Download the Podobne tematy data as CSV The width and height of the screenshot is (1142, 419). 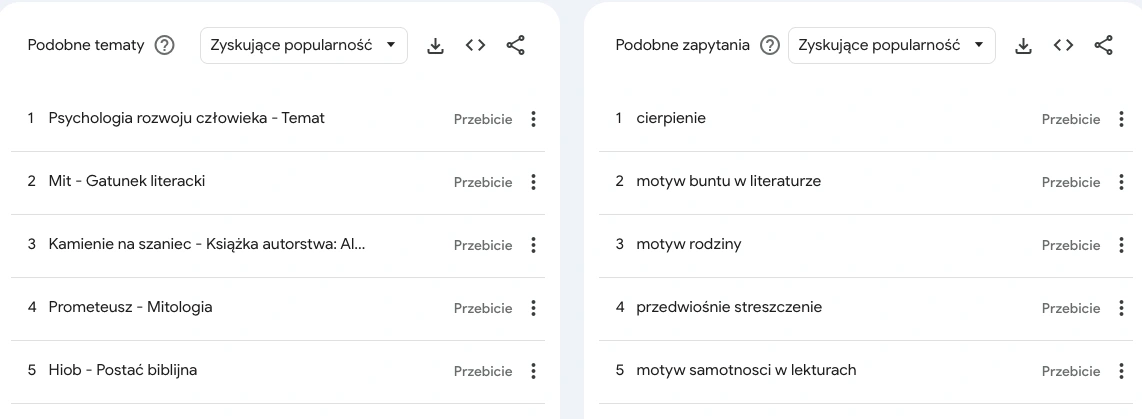(435, 46)
